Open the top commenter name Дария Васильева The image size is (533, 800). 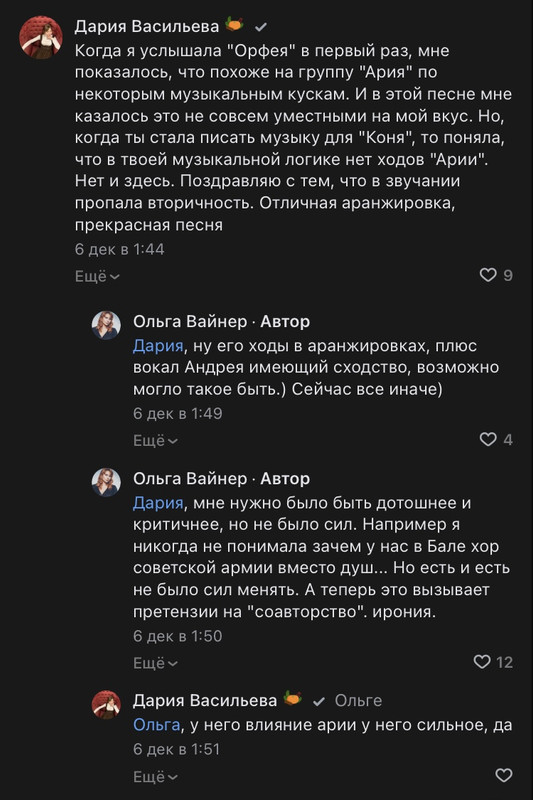click(x=147, y=26)
